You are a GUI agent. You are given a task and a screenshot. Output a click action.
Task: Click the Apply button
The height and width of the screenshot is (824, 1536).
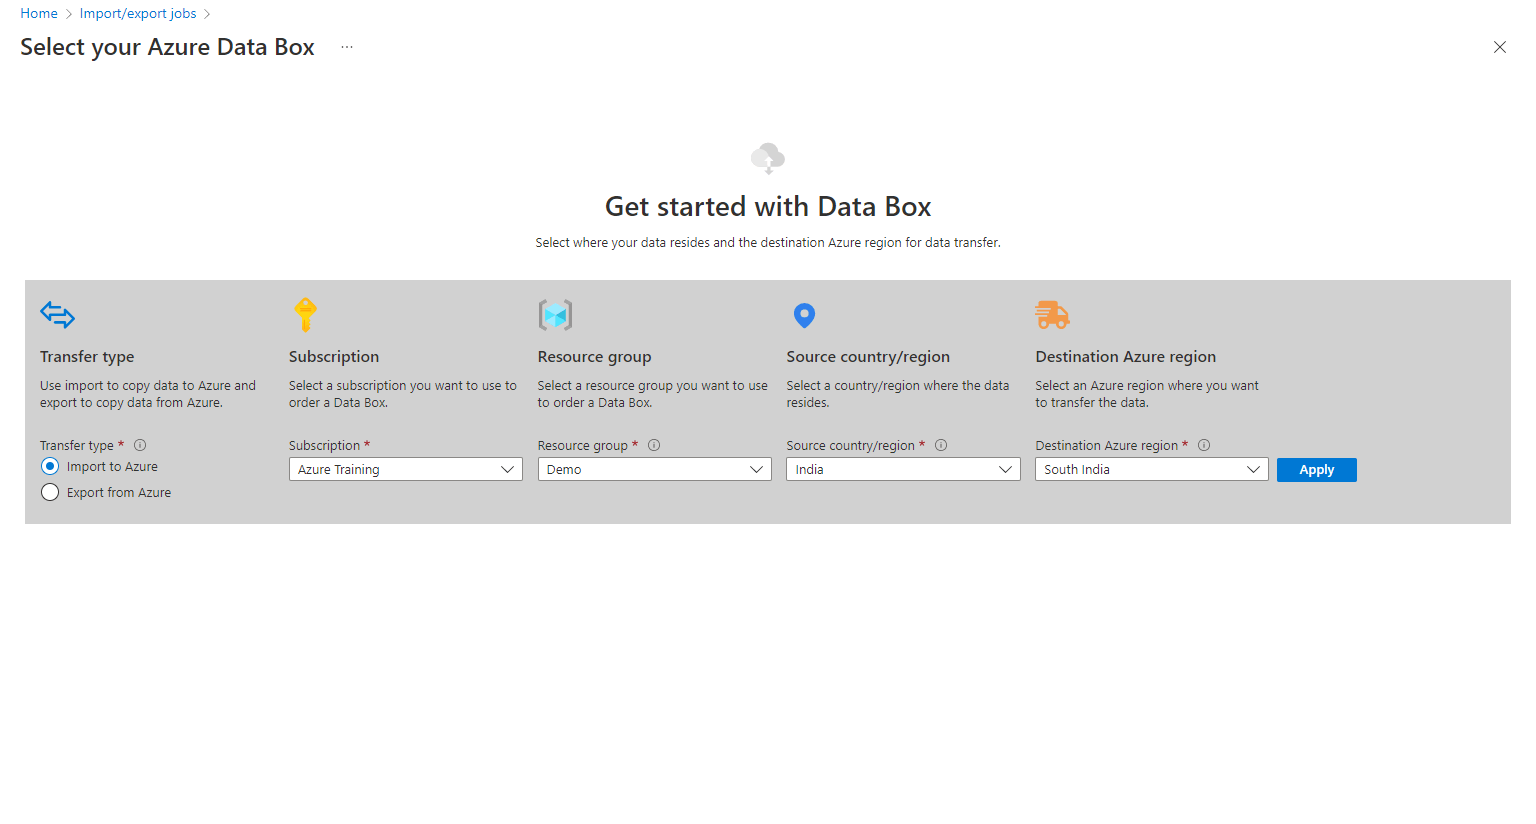point(1317,470)
